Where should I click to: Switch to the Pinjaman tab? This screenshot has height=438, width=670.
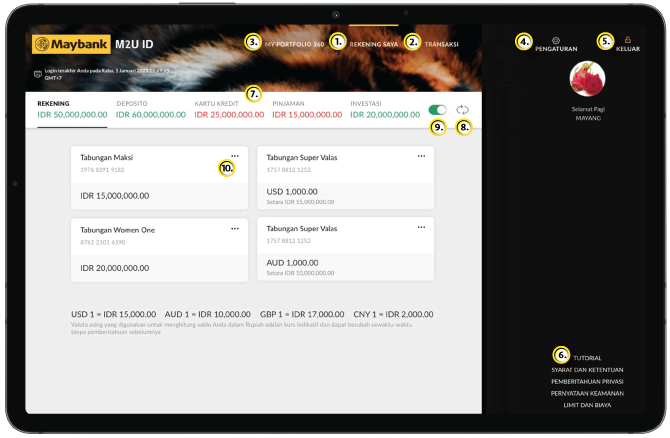[x=307, y=110]
